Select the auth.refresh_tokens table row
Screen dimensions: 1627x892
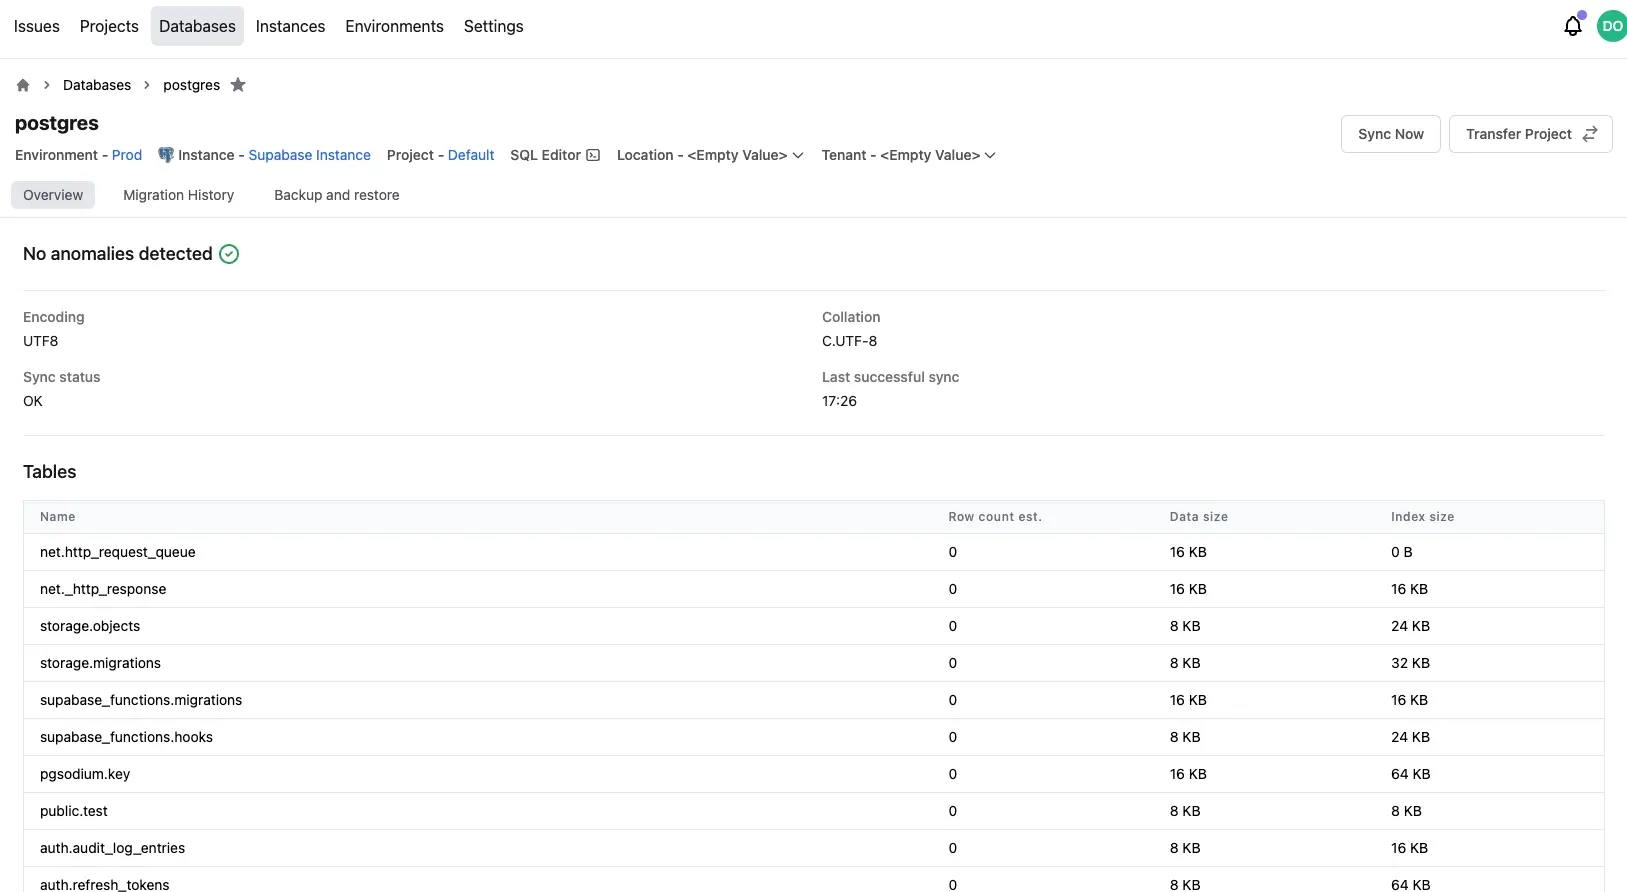814,880
